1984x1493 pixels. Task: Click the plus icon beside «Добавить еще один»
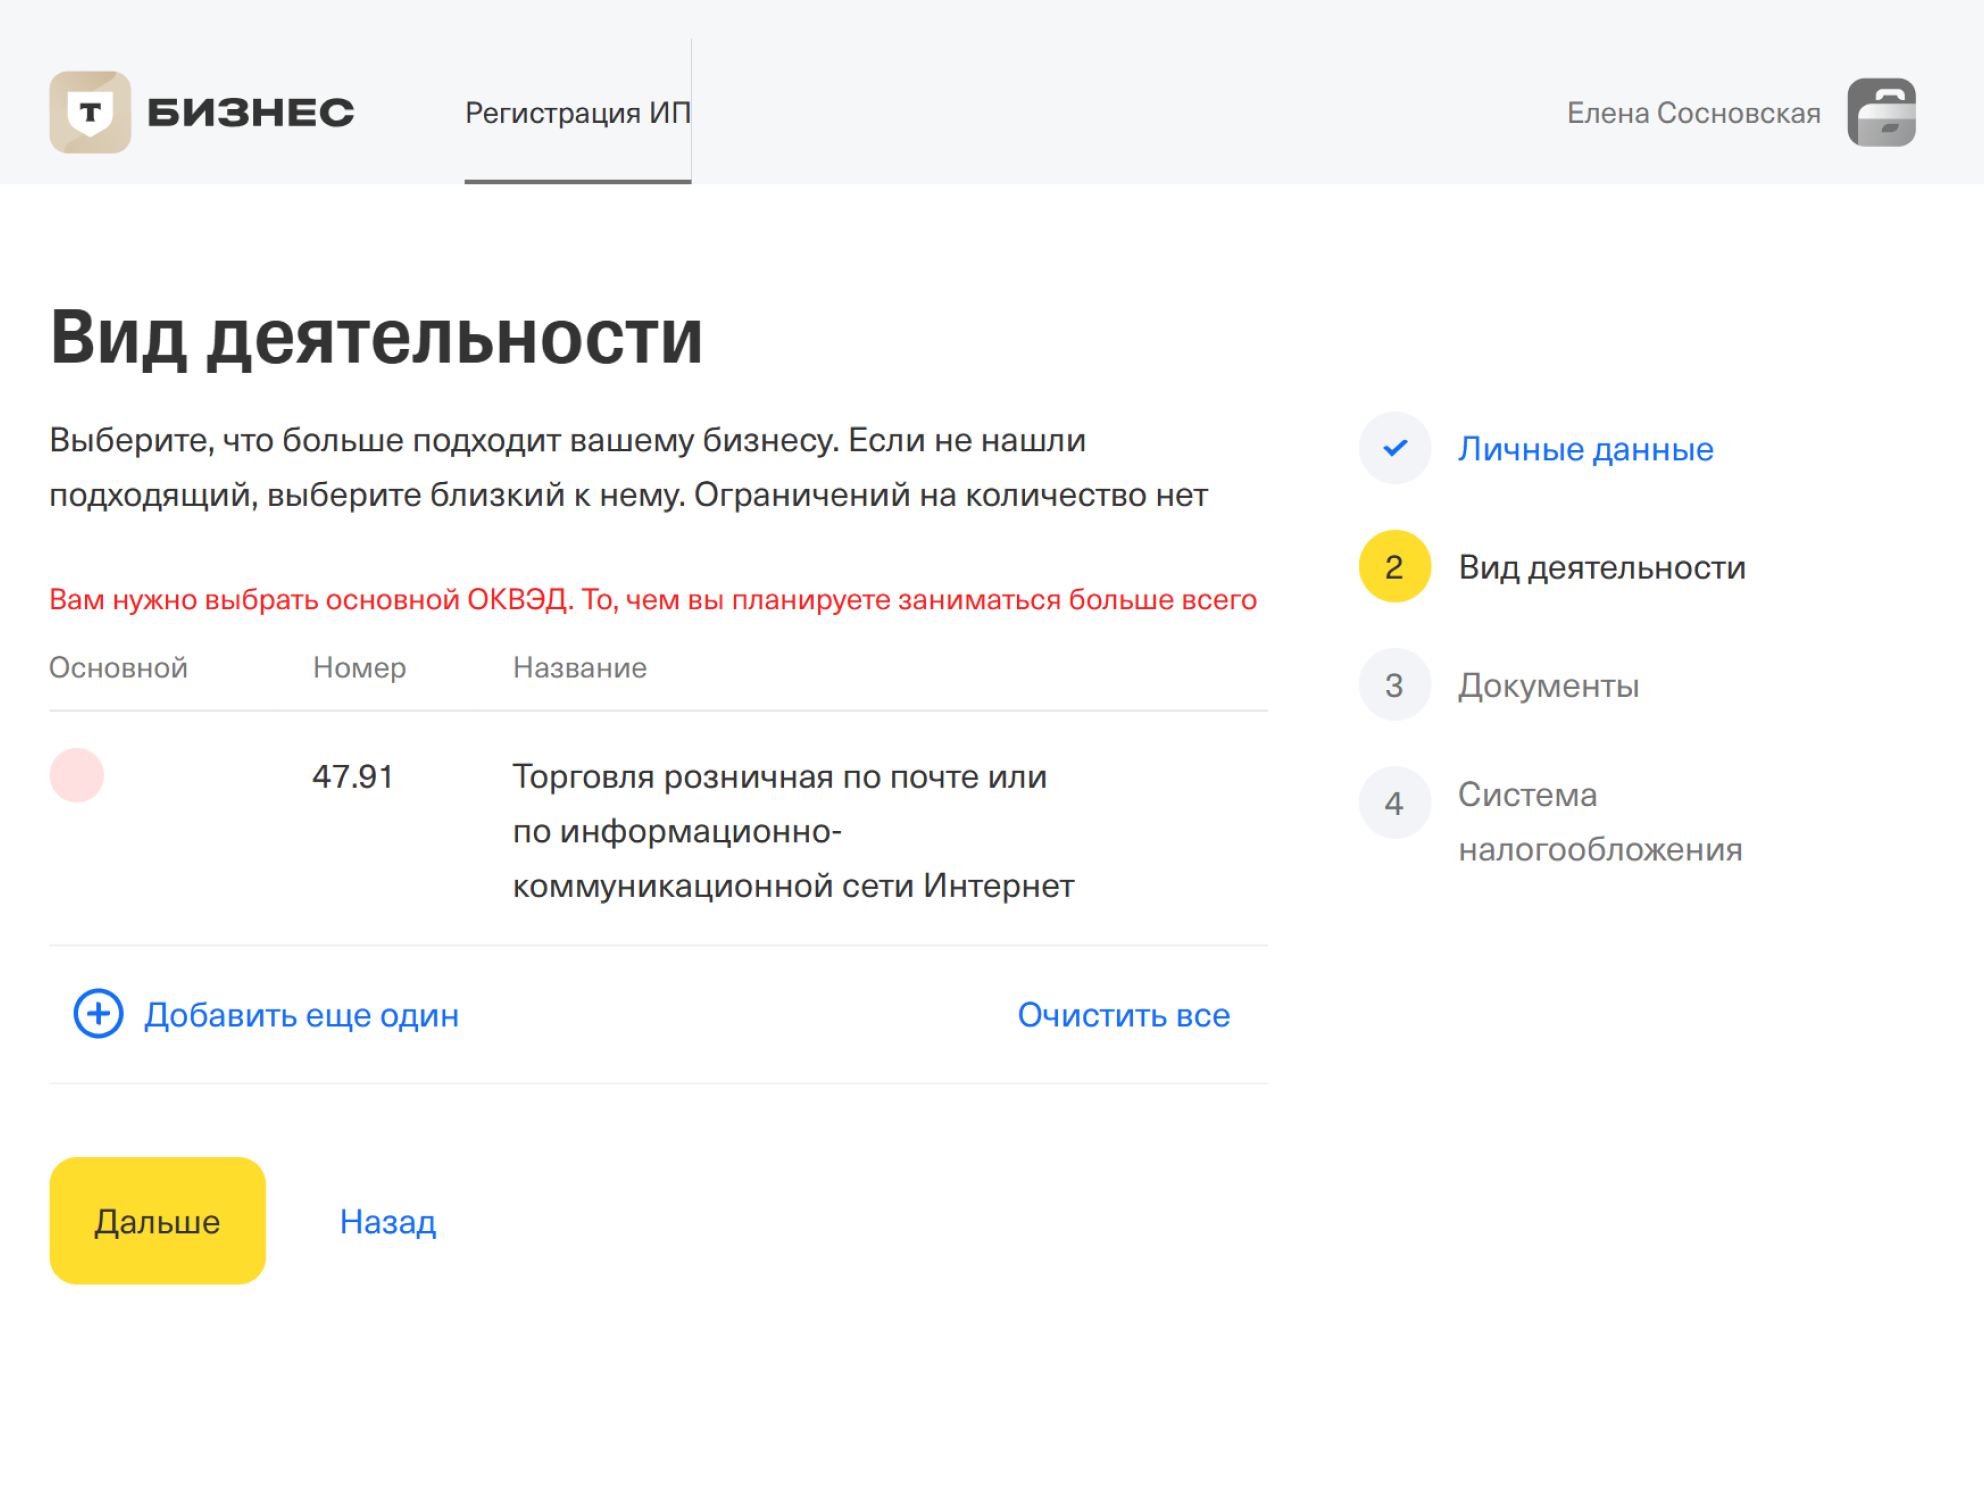click(97, 1014)
